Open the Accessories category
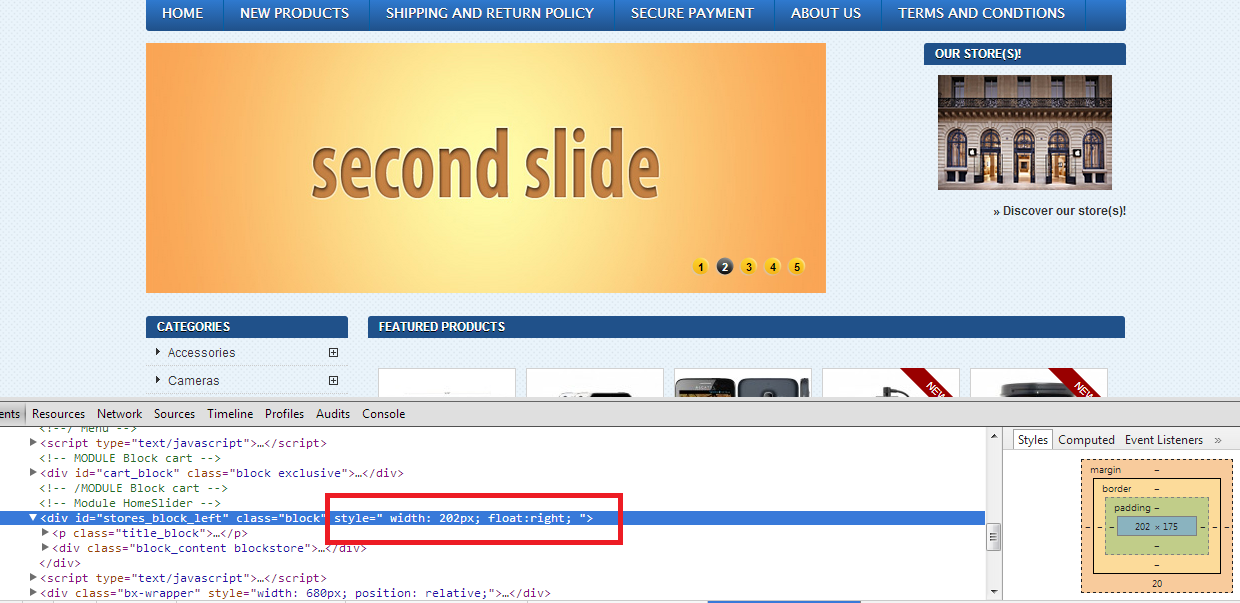The image size is (1240, 603). point(202,353)
